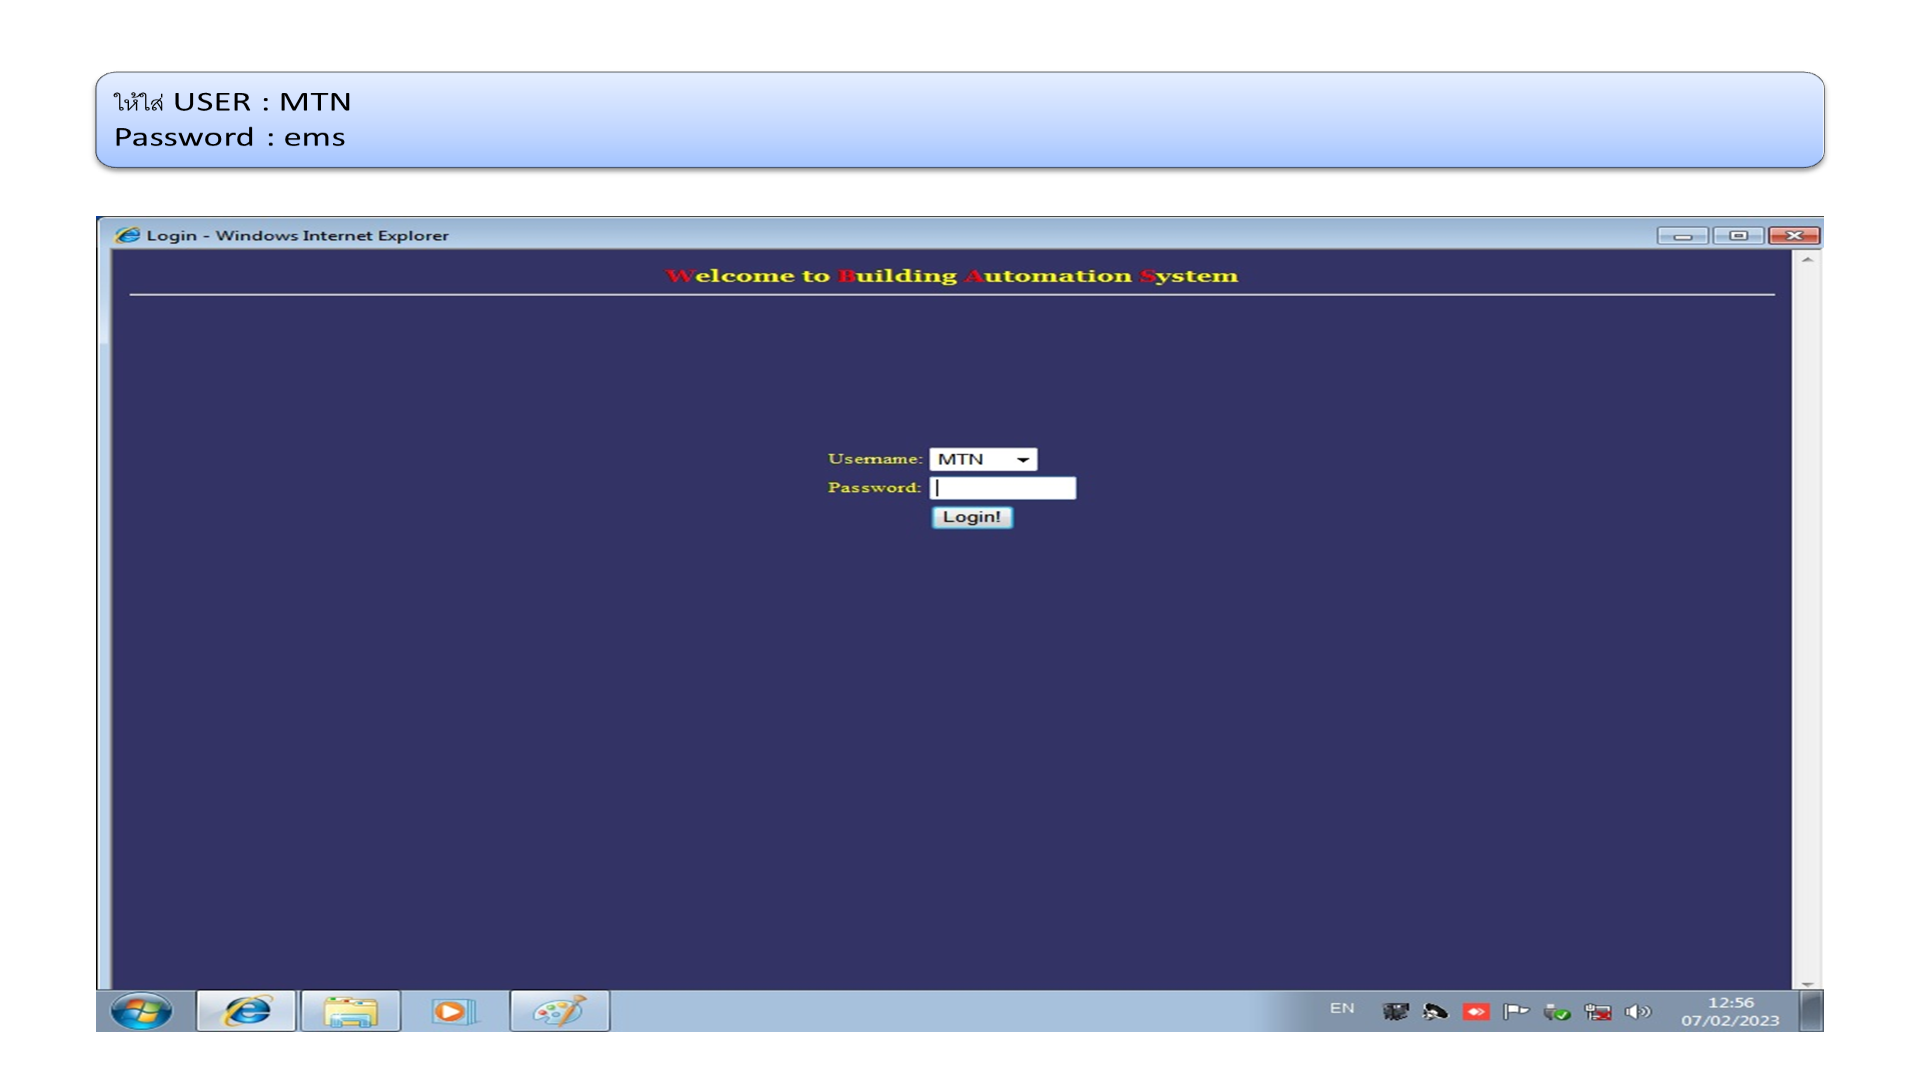Click the scrollbar up arrow

[1807, 260]
